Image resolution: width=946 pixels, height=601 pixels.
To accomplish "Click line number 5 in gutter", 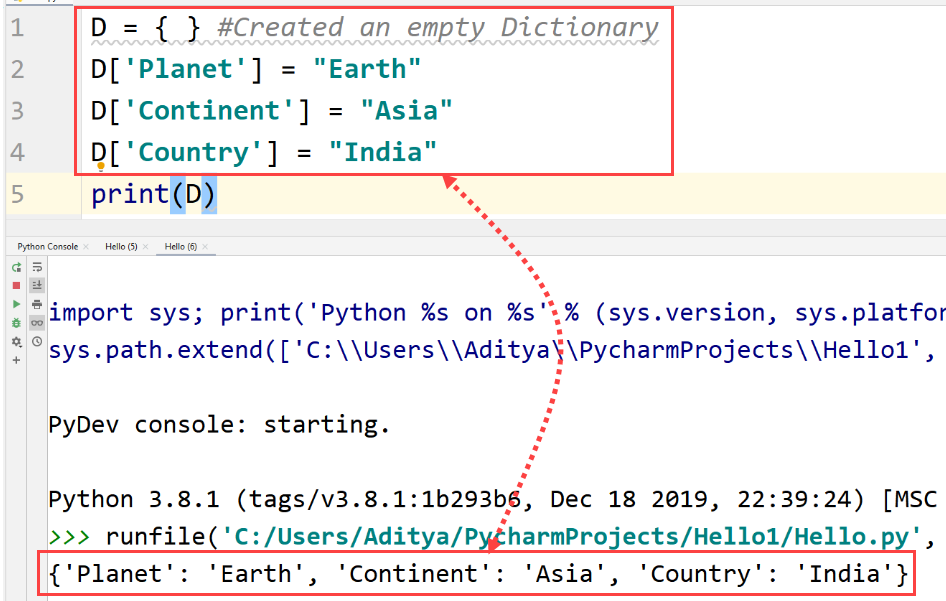I will pos(17,194).
